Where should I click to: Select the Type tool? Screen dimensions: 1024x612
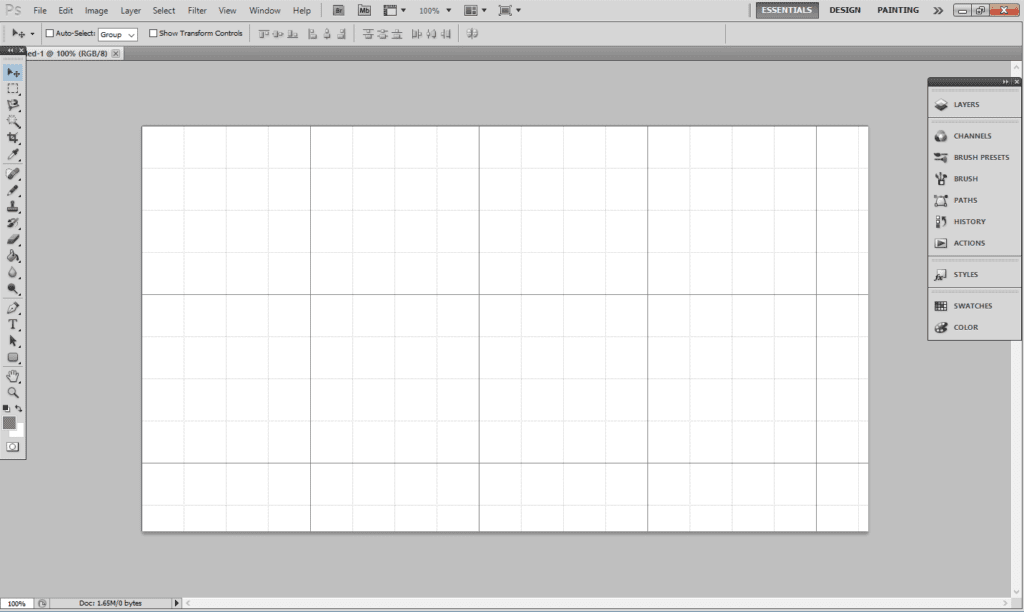point(13,325)
